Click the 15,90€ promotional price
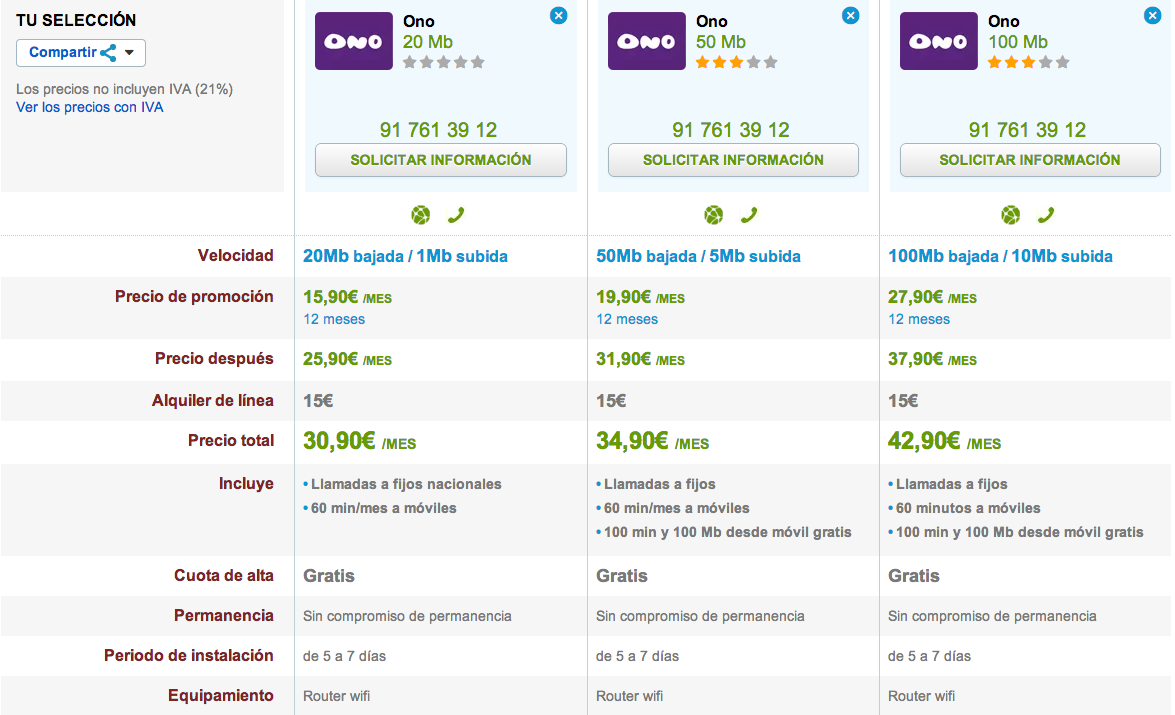1175x715 pixels. (x=347, y=298)
